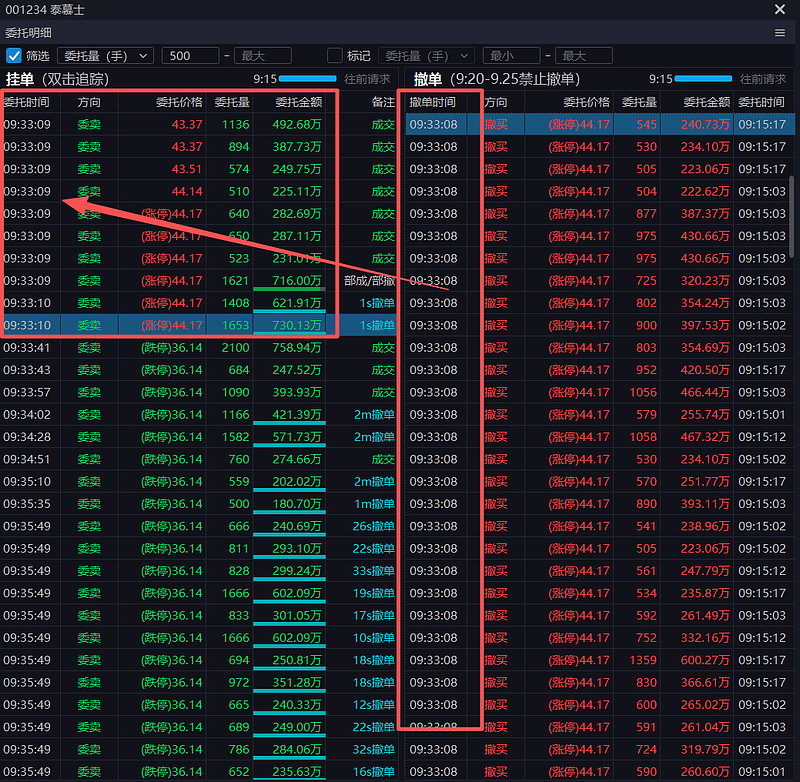The height and width of the screenshot is (782, 800).
Task: Open the 标记 委托量(手) dropdown
Action: pos(426,56)
